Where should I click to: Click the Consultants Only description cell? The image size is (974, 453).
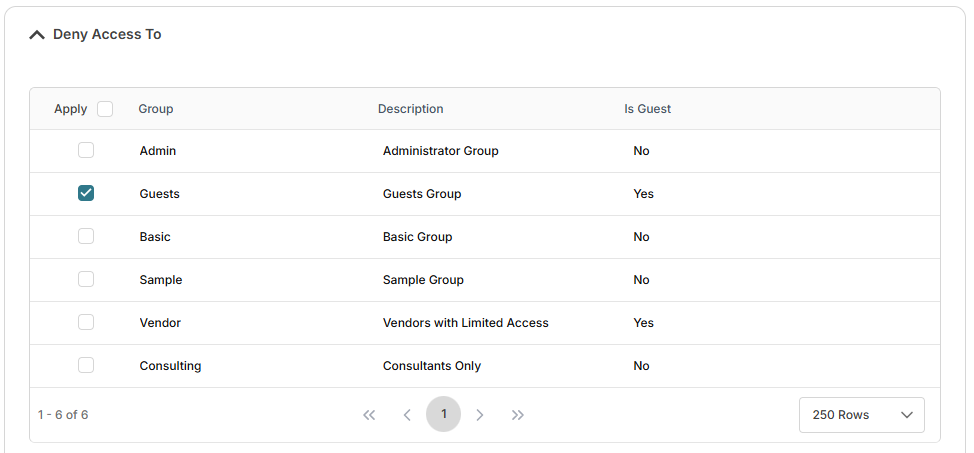[432, 366]
